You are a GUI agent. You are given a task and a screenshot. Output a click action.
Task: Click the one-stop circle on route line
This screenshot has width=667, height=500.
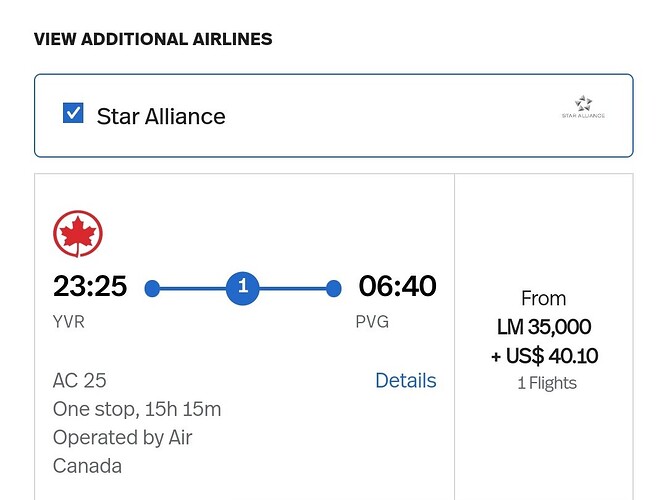[242, 288]
